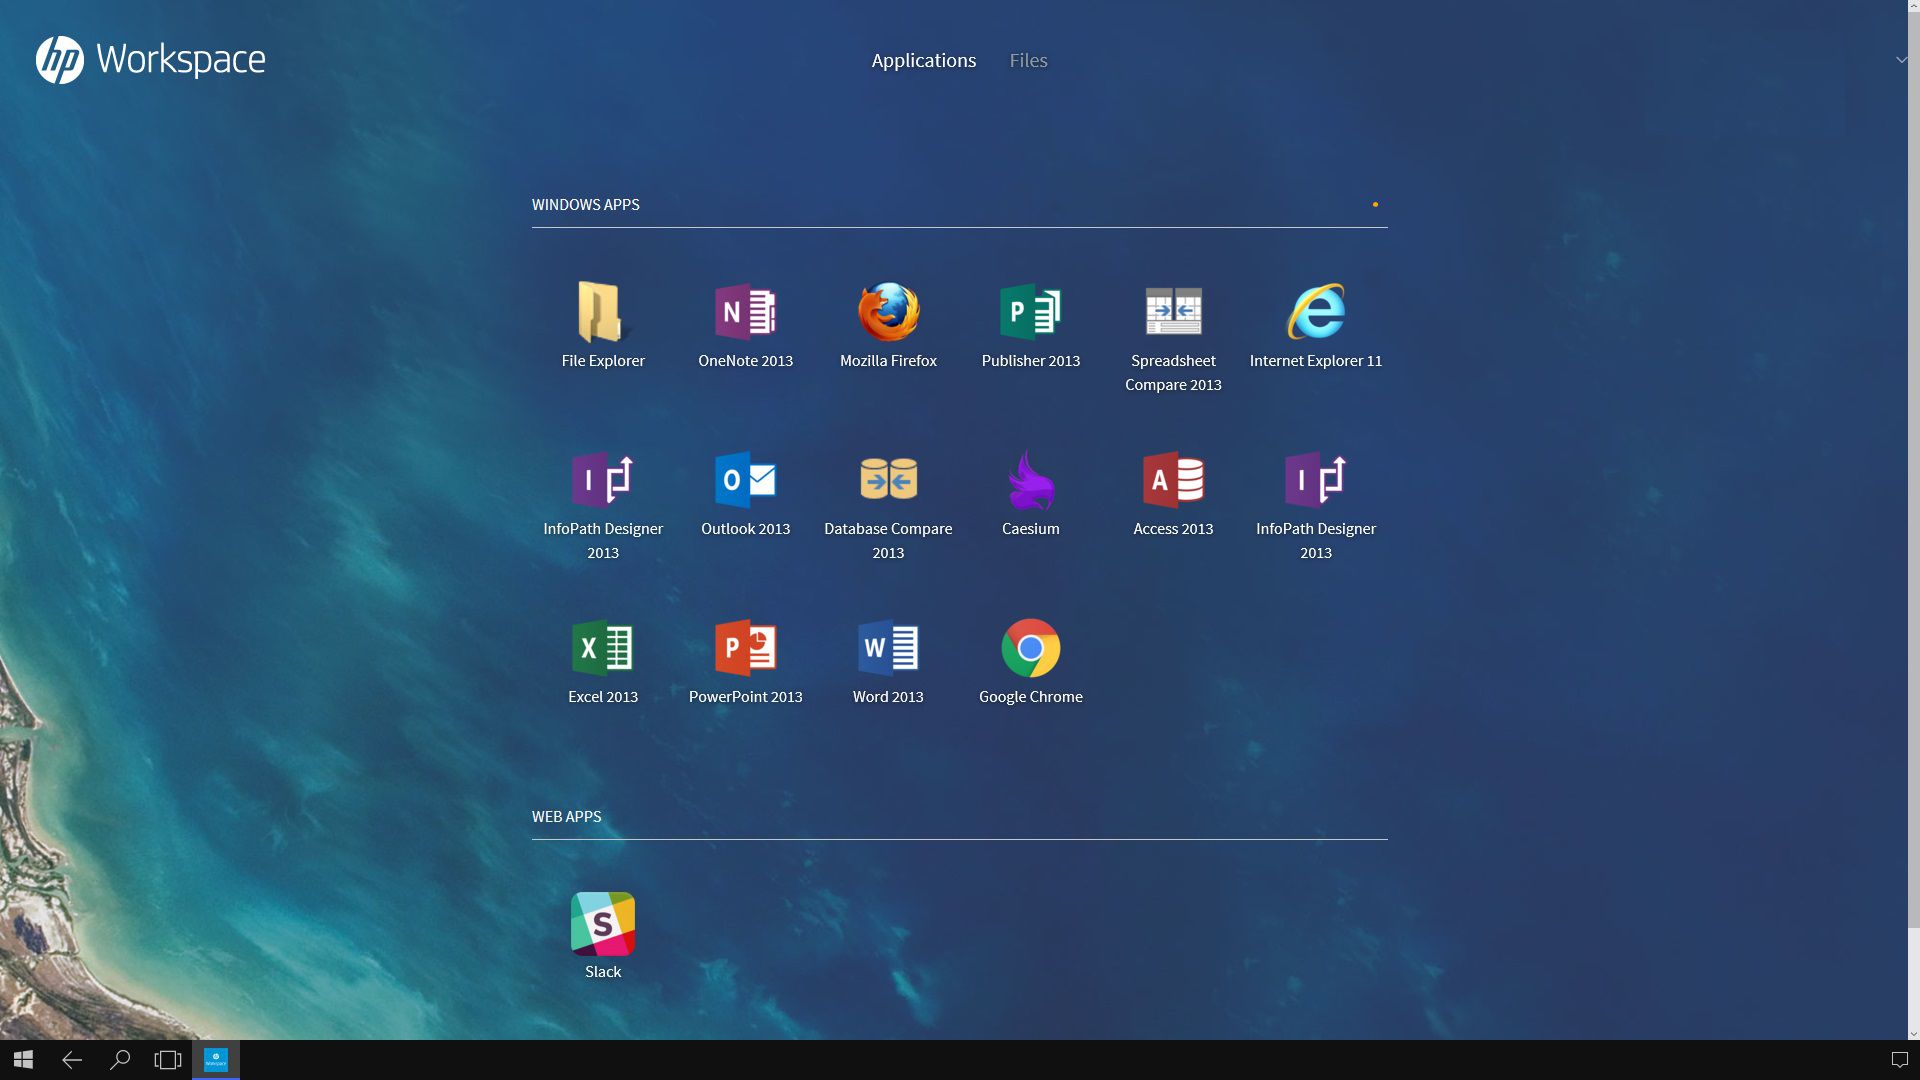Open the Action Center notifications

[1899, 1060]
